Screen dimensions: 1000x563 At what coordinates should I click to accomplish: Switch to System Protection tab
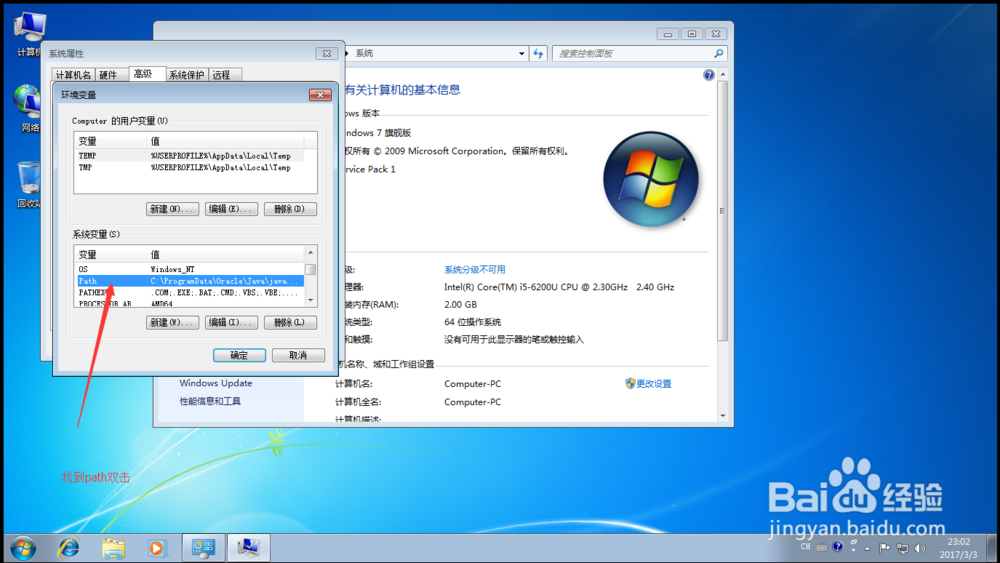click(186, 75)
